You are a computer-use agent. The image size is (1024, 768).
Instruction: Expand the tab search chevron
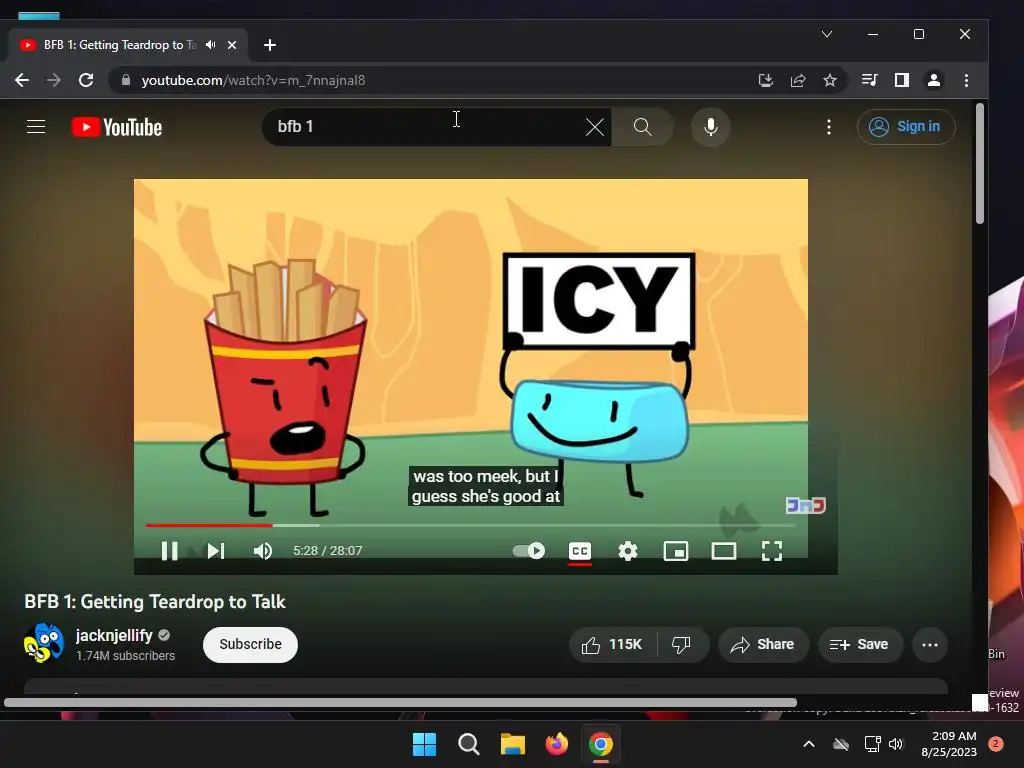click(827, 34)
